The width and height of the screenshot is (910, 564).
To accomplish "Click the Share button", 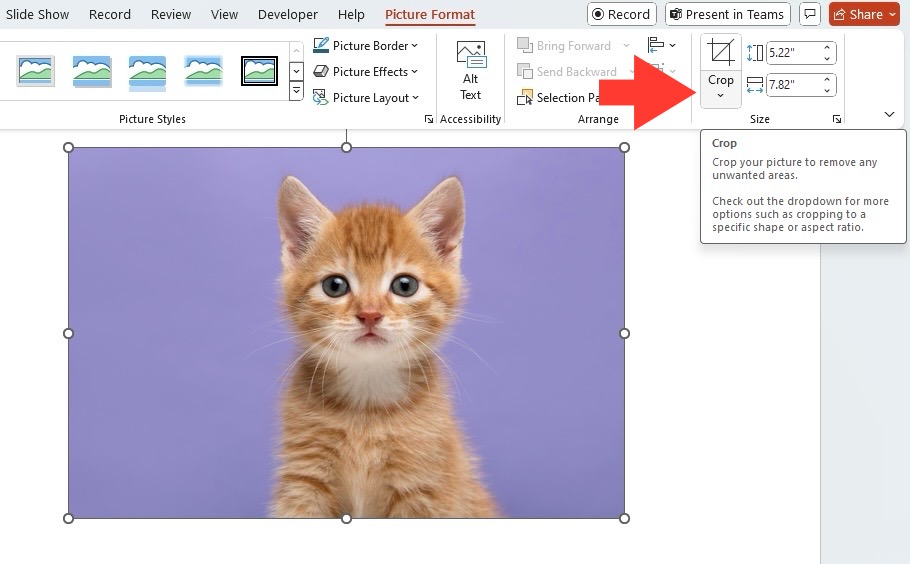I will [865, 15].
